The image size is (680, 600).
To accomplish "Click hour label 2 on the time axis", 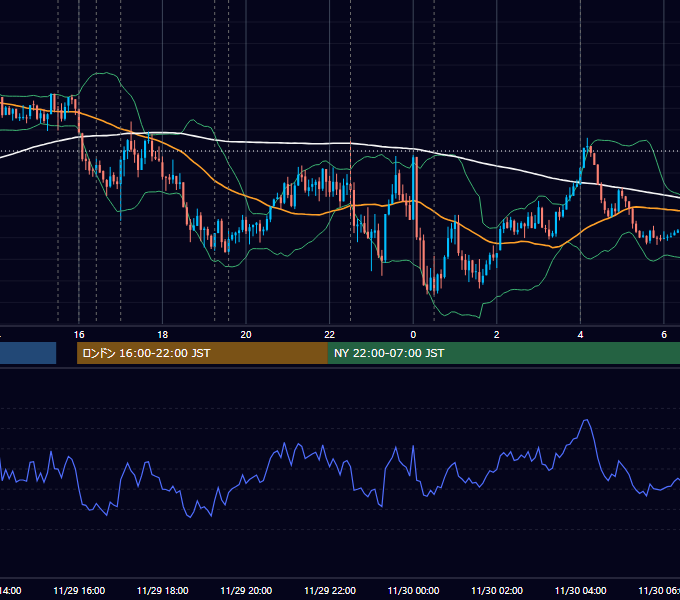I will (x=497, y=335).
